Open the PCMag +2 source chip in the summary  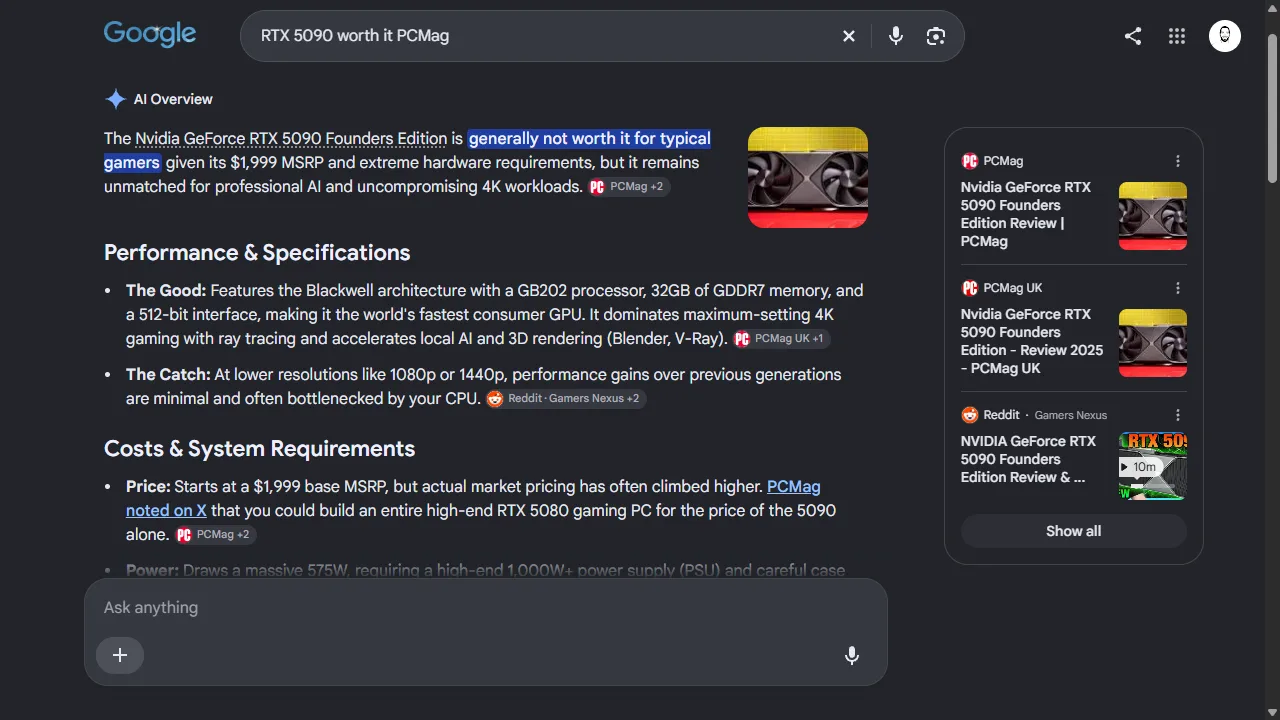[629, 187]
